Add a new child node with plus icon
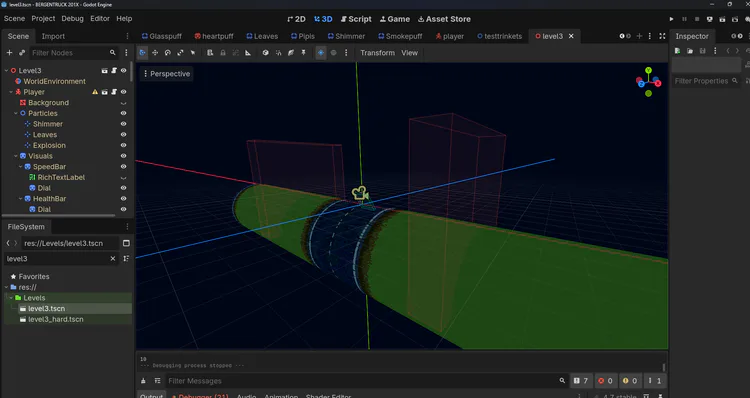The image size is (750, 398). (x=9, y=53)
